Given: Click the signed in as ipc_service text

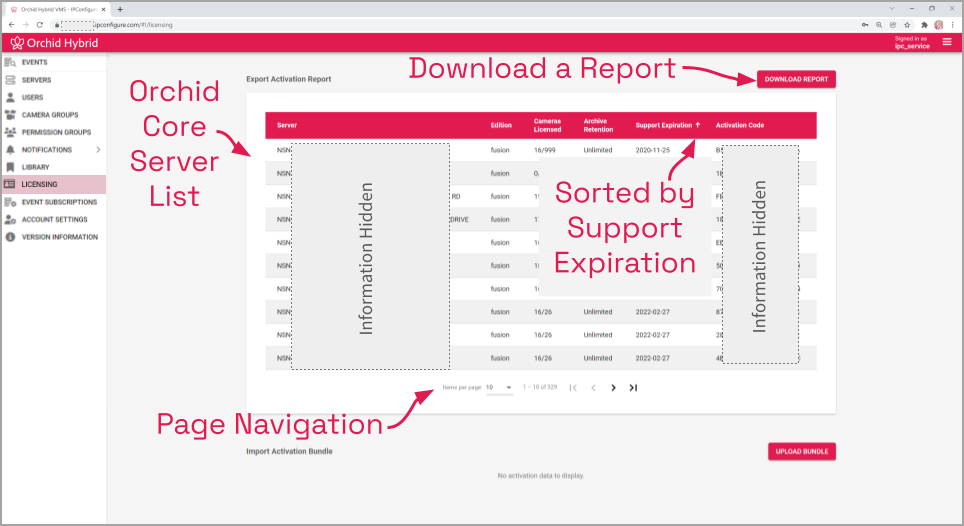Looking at the screenshot, I should pyautogui.click(x=912, y=42).
